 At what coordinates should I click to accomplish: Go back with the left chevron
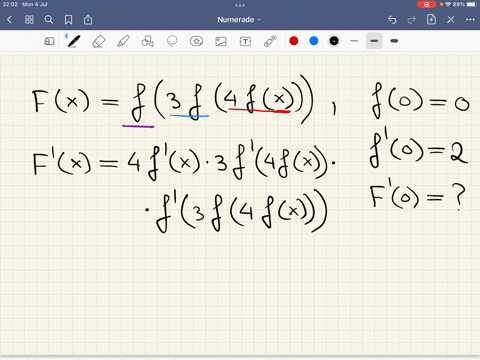point(9,20)
